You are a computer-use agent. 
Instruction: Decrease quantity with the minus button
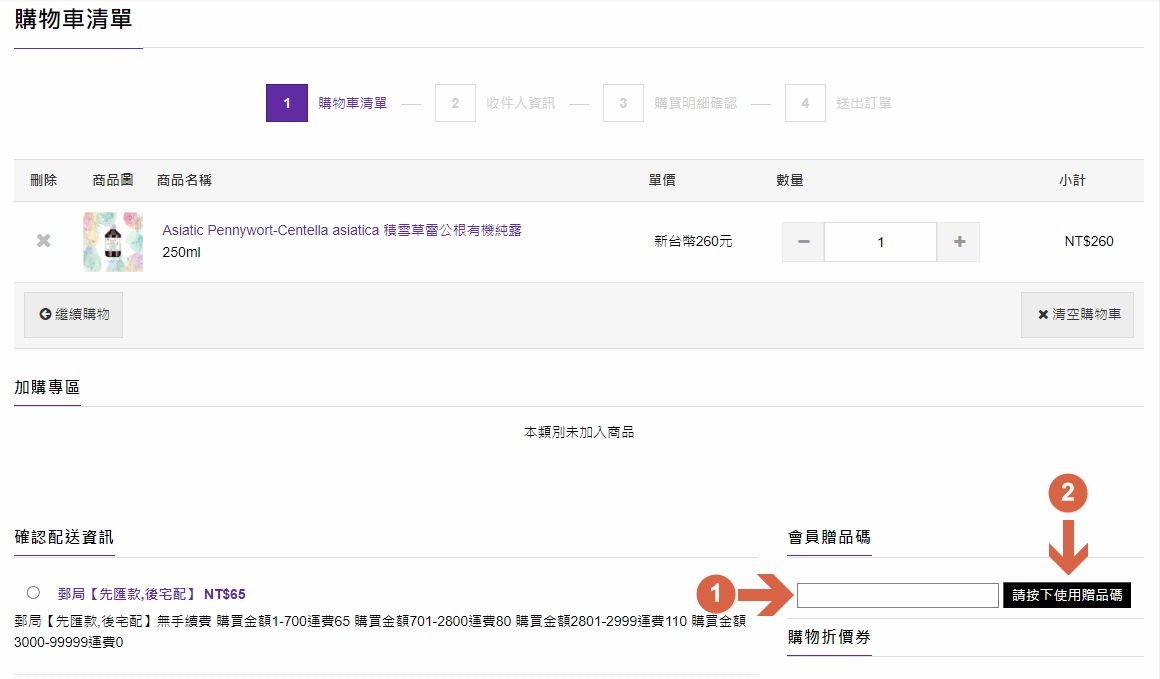(803, 242)
